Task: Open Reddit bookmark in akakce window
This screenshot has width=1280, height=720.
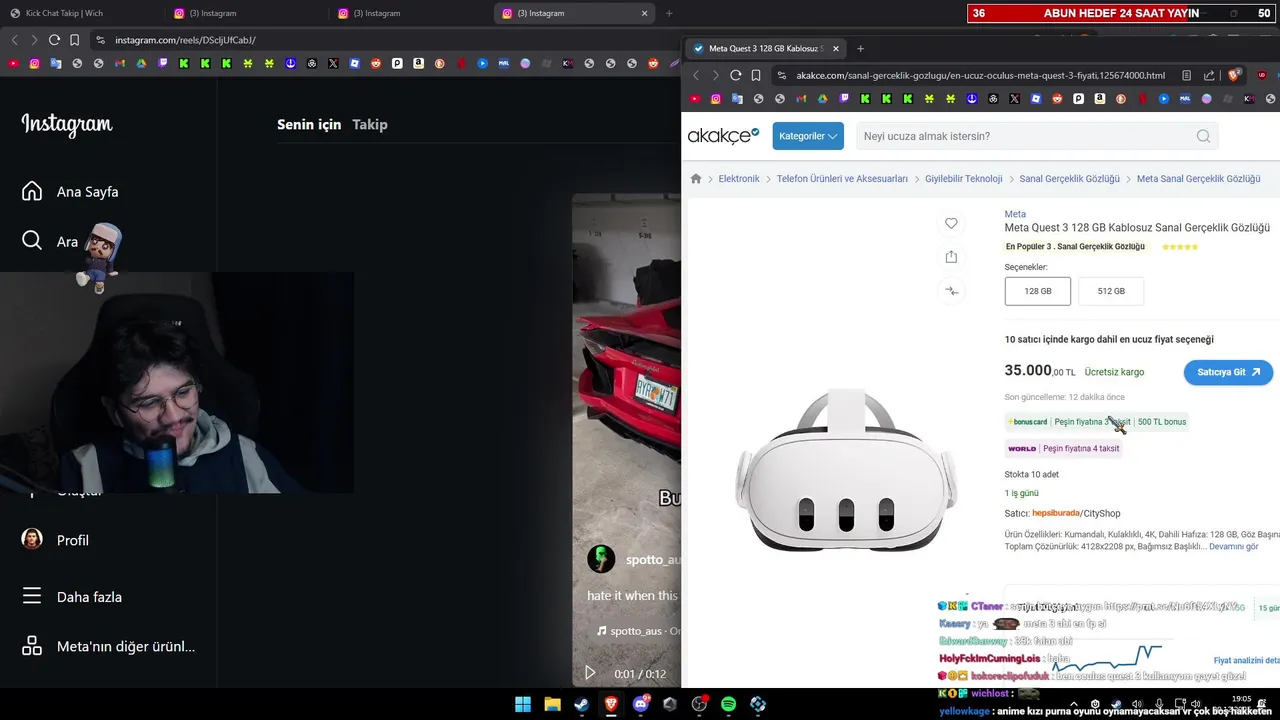Action: pyautogui.click(x=1057, y=99)
